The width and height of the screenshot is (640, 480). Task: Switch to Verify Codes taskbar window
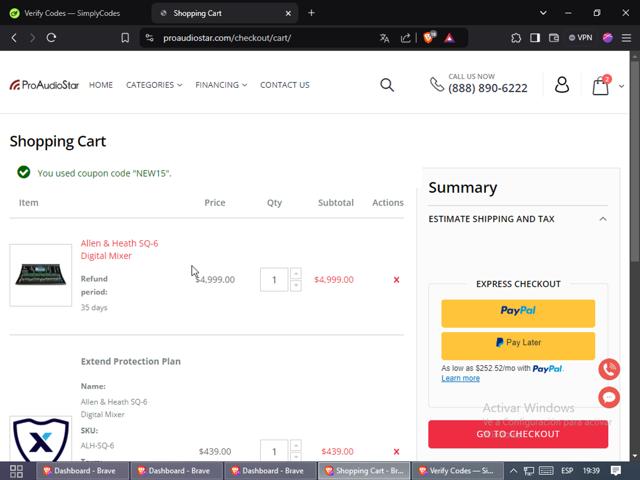pos(458,471)
